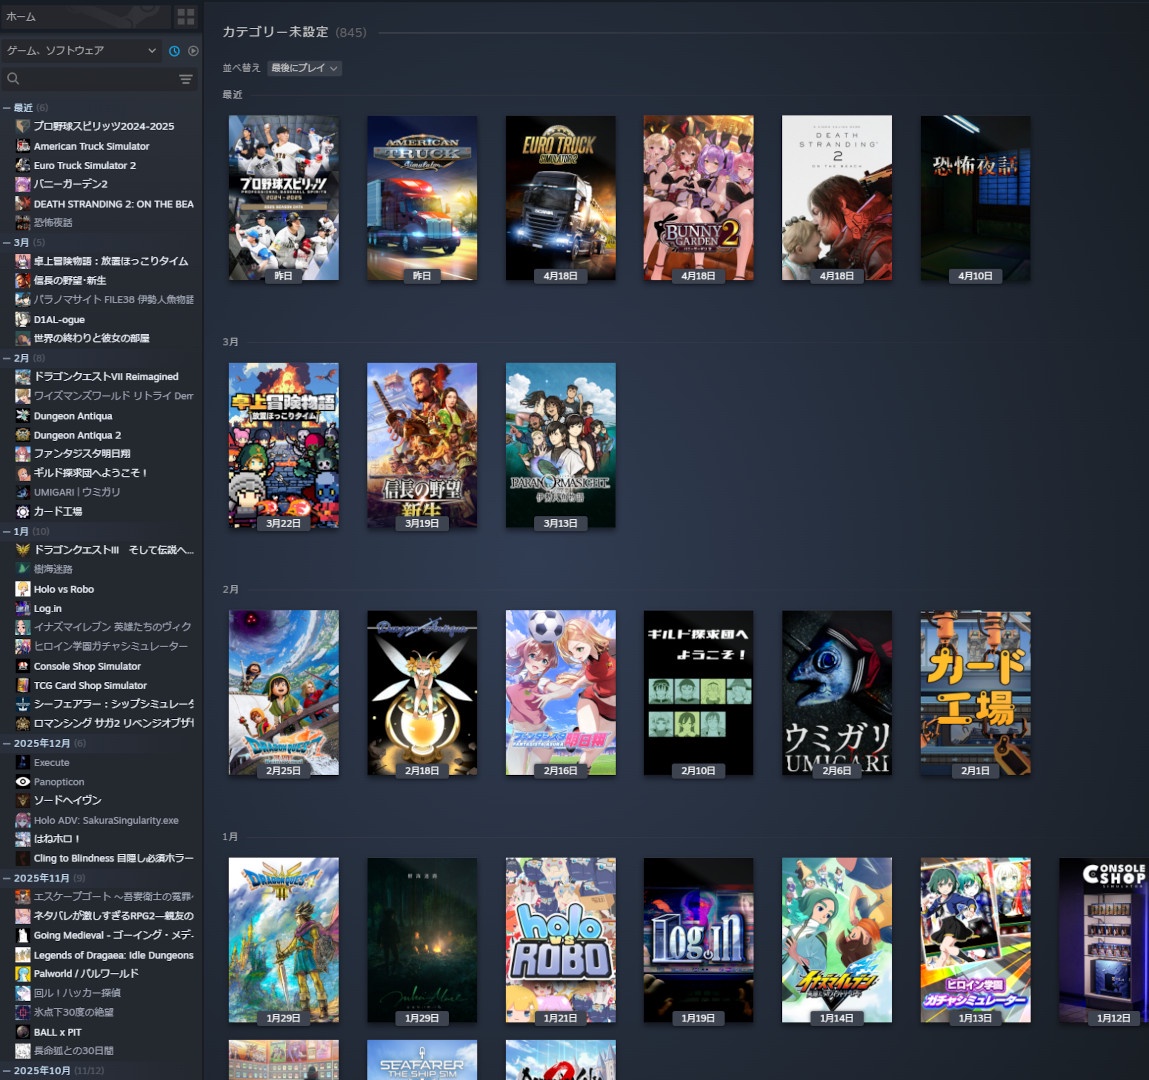Viewport: 1149px width, 1080px height.
Task: Select Palworld / パルワールド in the sidebar
Action: (x=86, y=973)
